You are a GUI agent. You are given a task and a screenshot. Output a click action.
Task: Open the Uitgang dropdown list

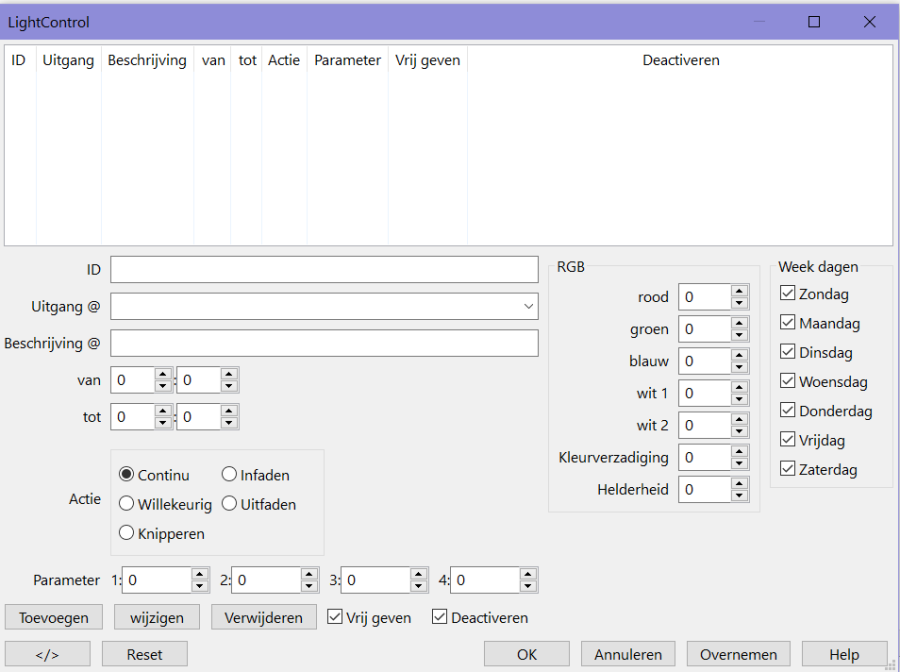[x=528, y=306]
